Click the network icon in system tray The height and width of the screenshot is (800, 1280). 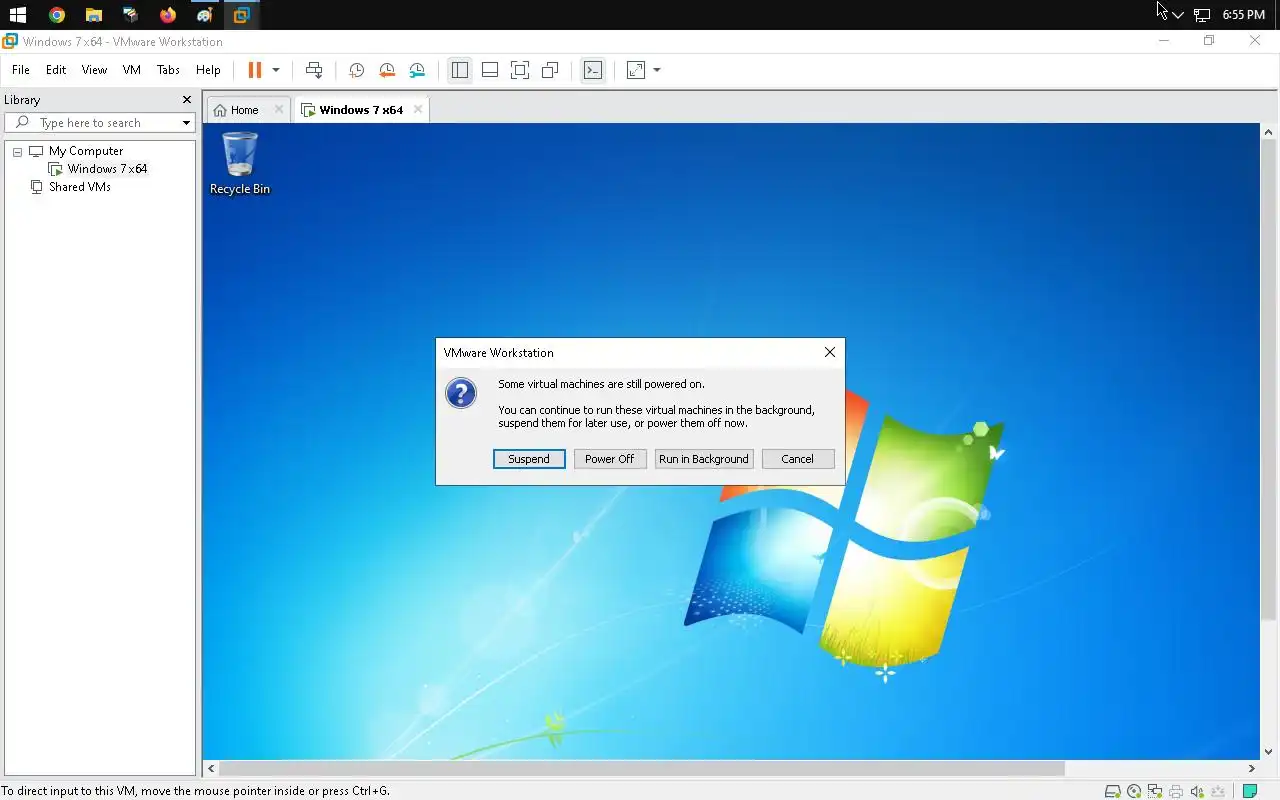tap(1202, 15)
